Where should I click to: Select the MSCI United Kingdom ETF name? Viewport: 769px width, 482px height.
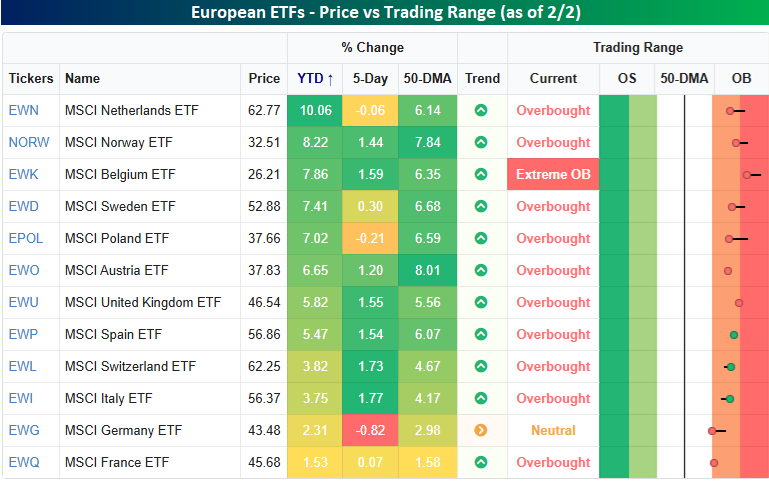[x=142, y=303]
